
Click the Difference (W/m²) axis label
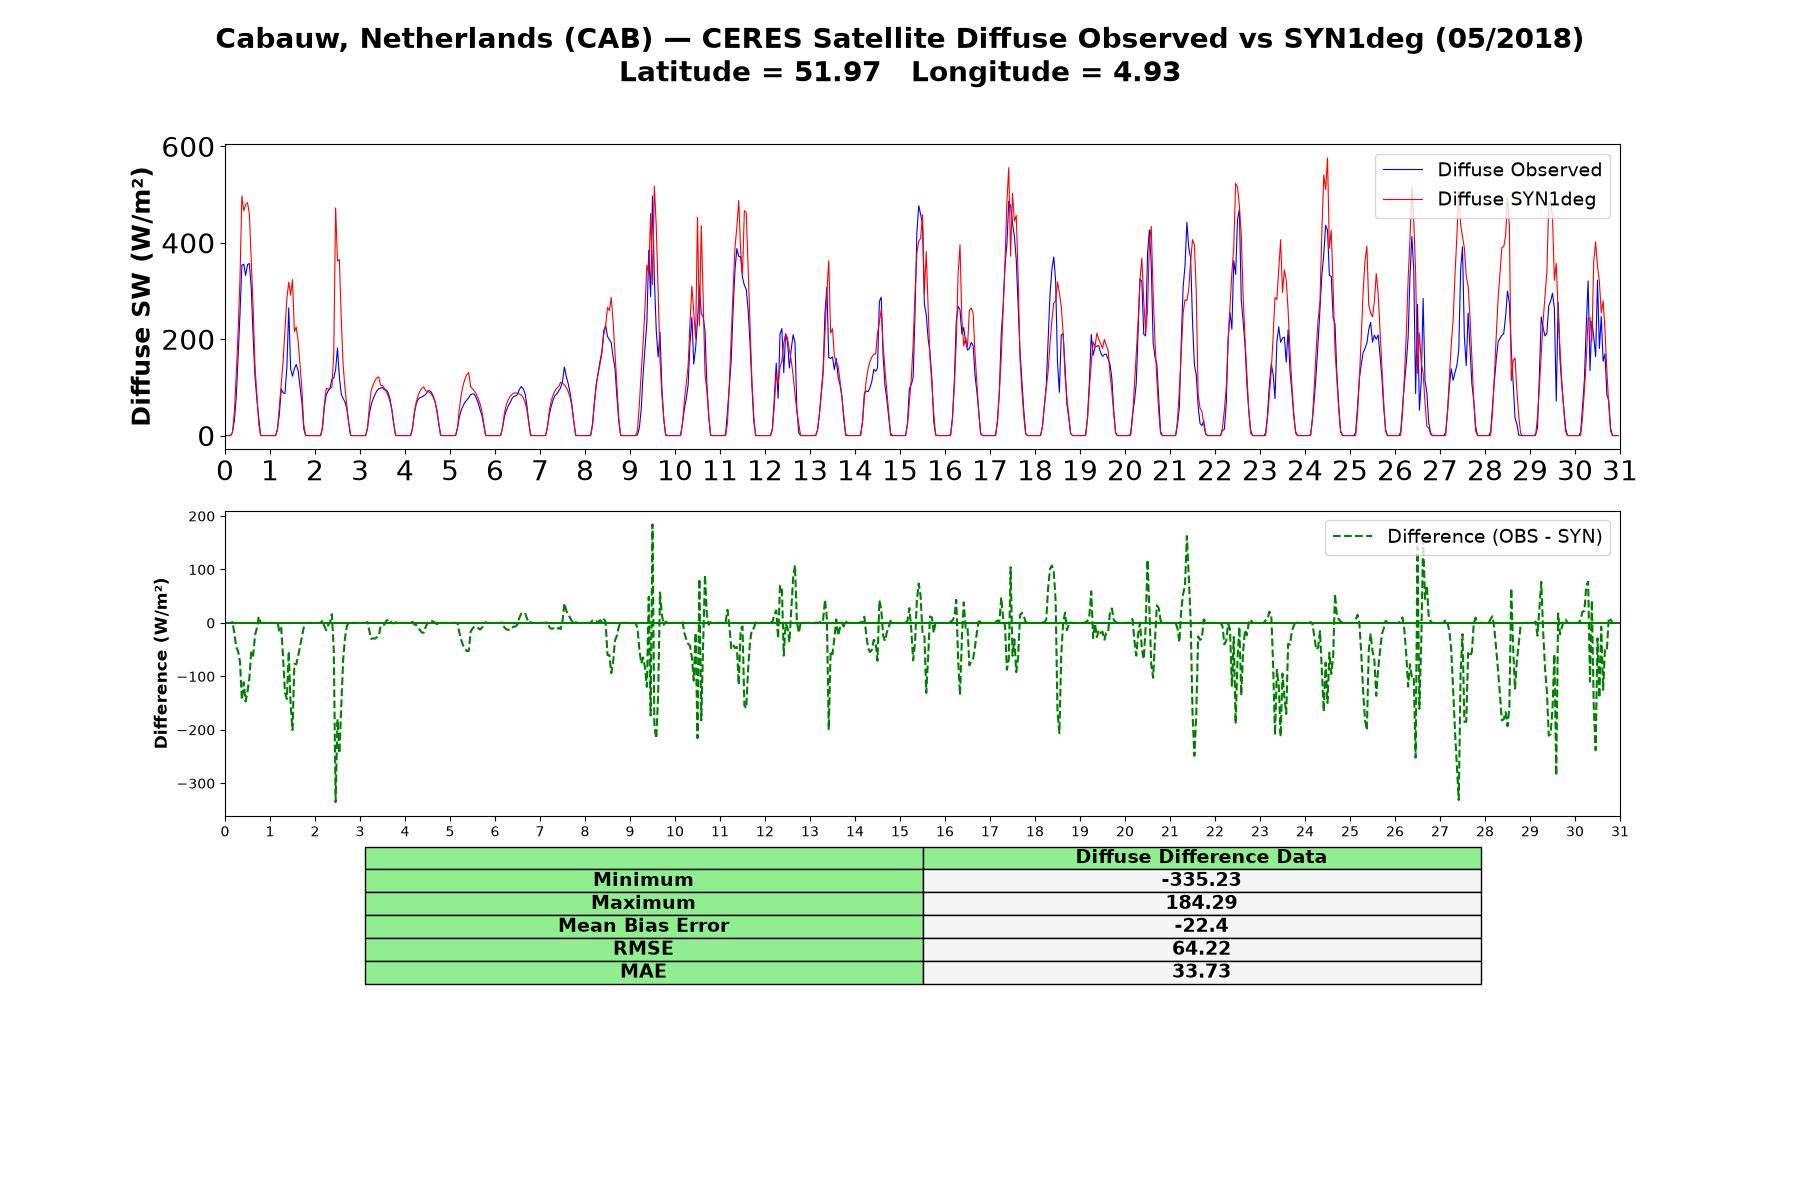161,663
